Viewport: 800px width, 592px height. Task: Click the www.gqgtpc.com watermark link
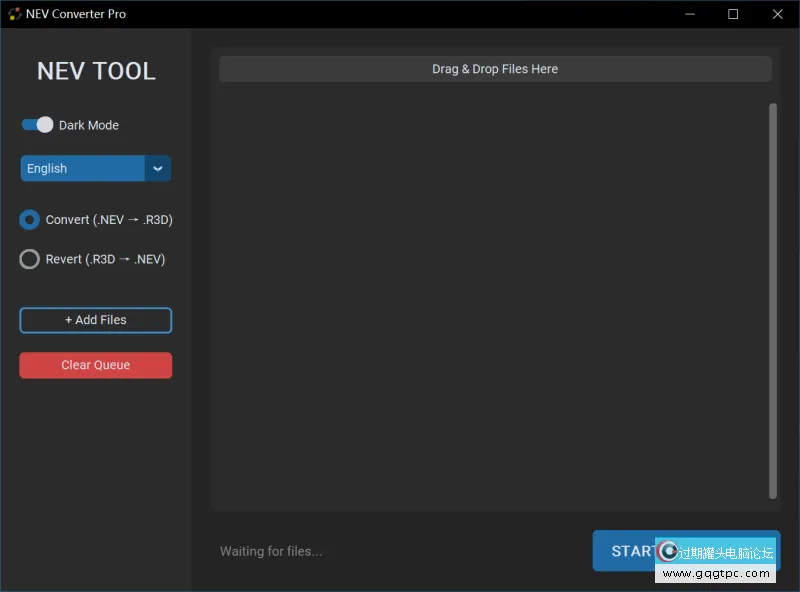pyautogui.click(x=716, y=574)
